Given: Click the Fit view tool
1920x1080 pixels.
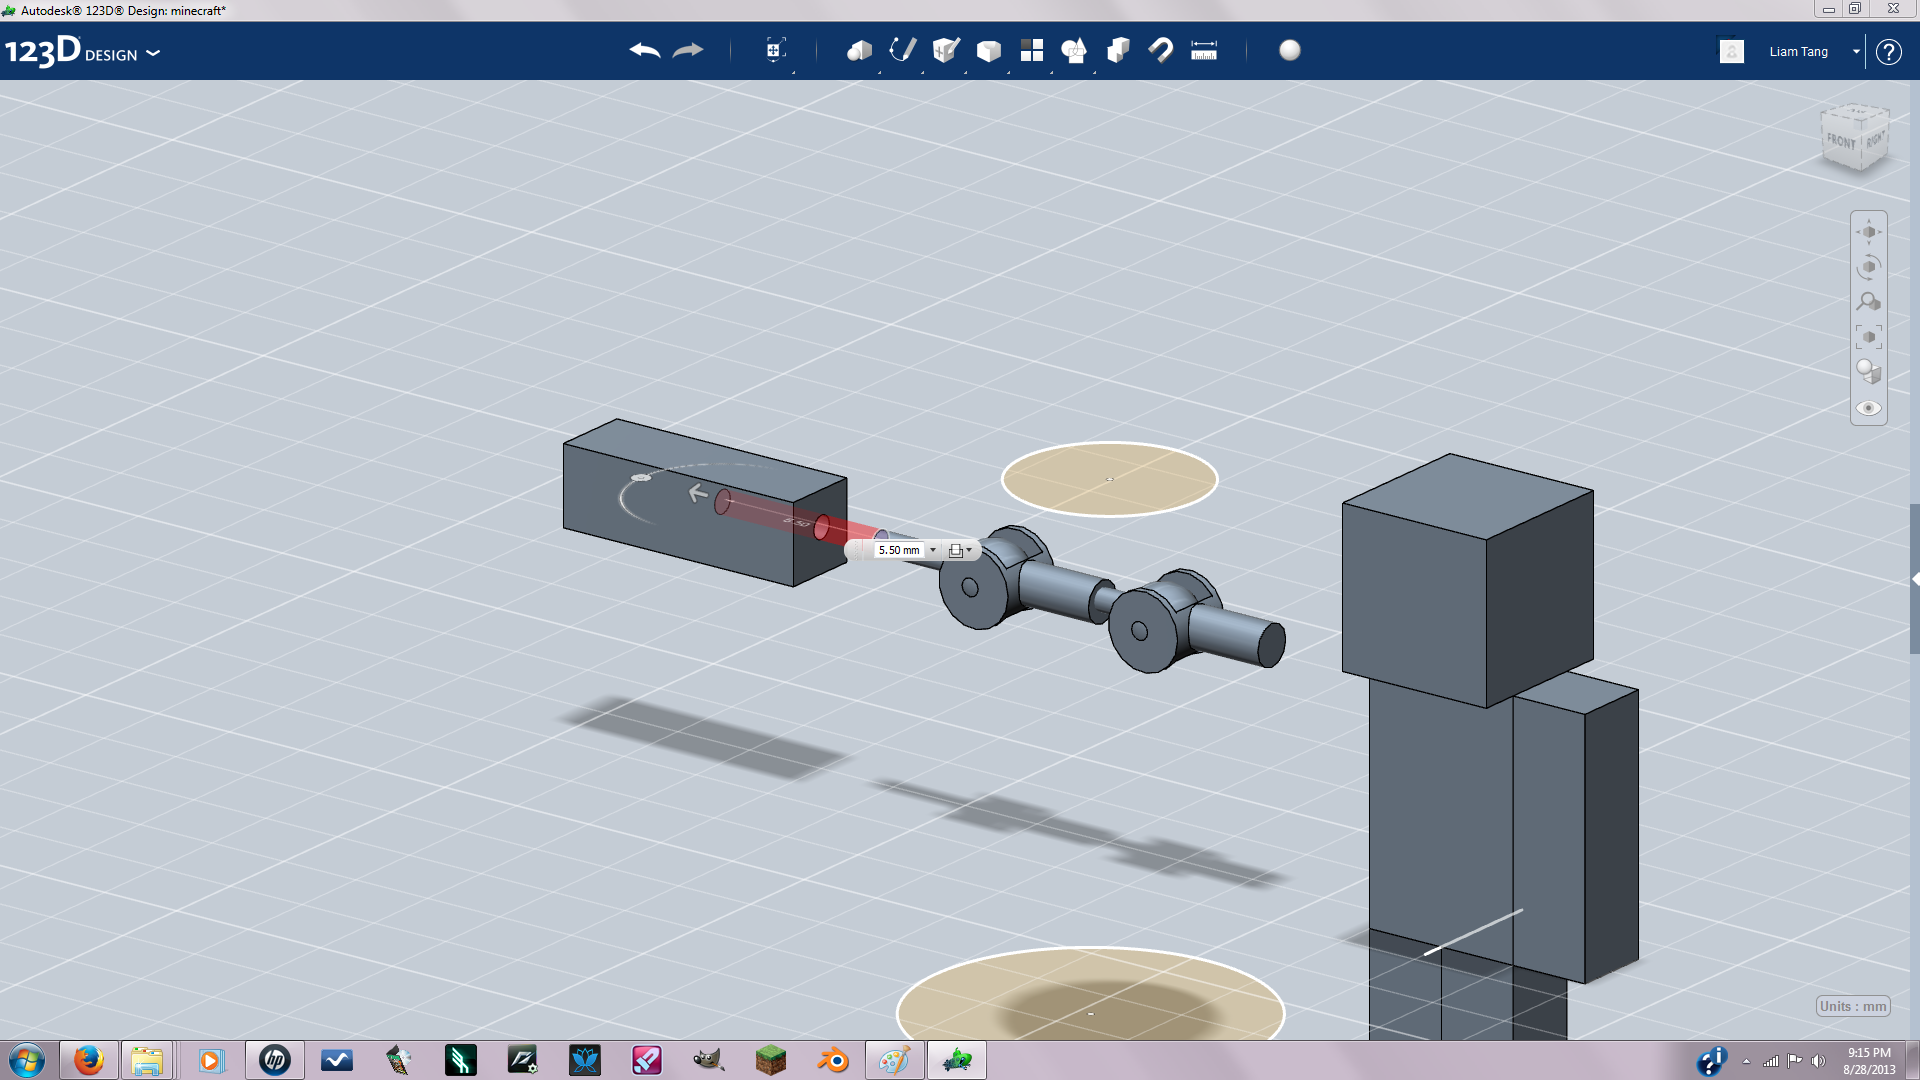Looking at the screenshot, I should click(1869, 337).
